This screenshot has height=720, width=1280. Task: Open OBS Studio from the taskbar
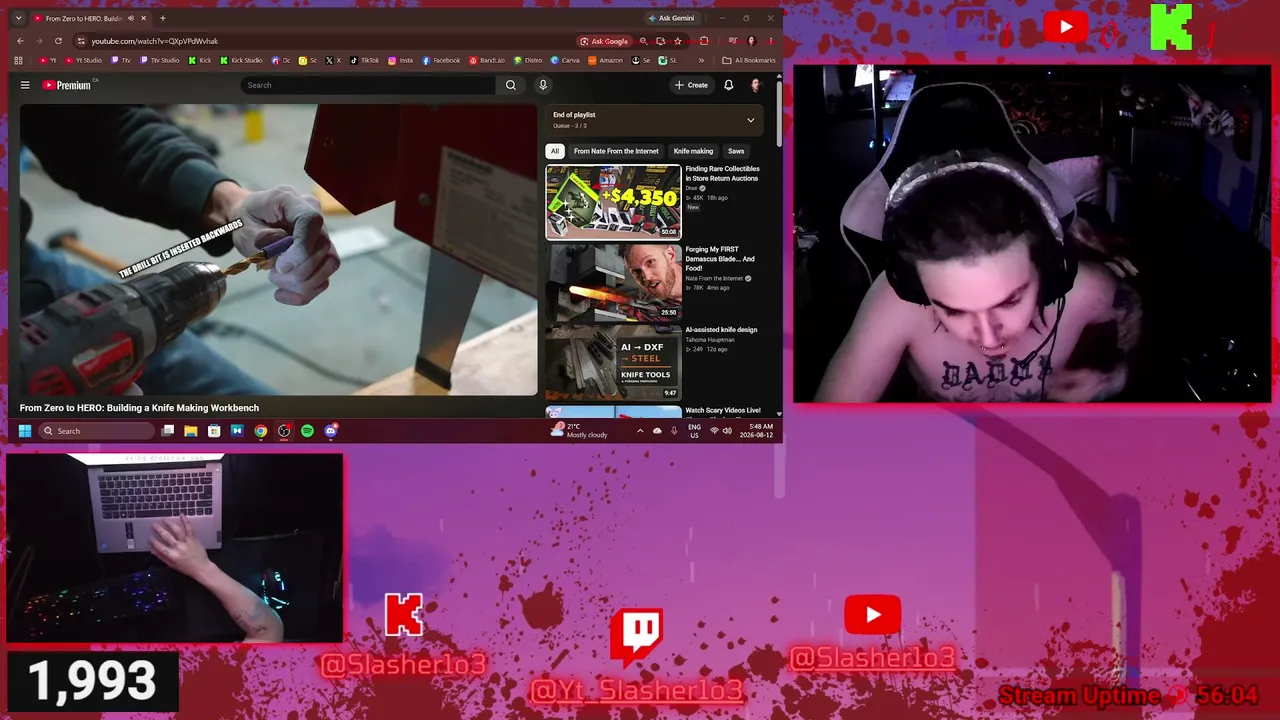coord(284,431)
